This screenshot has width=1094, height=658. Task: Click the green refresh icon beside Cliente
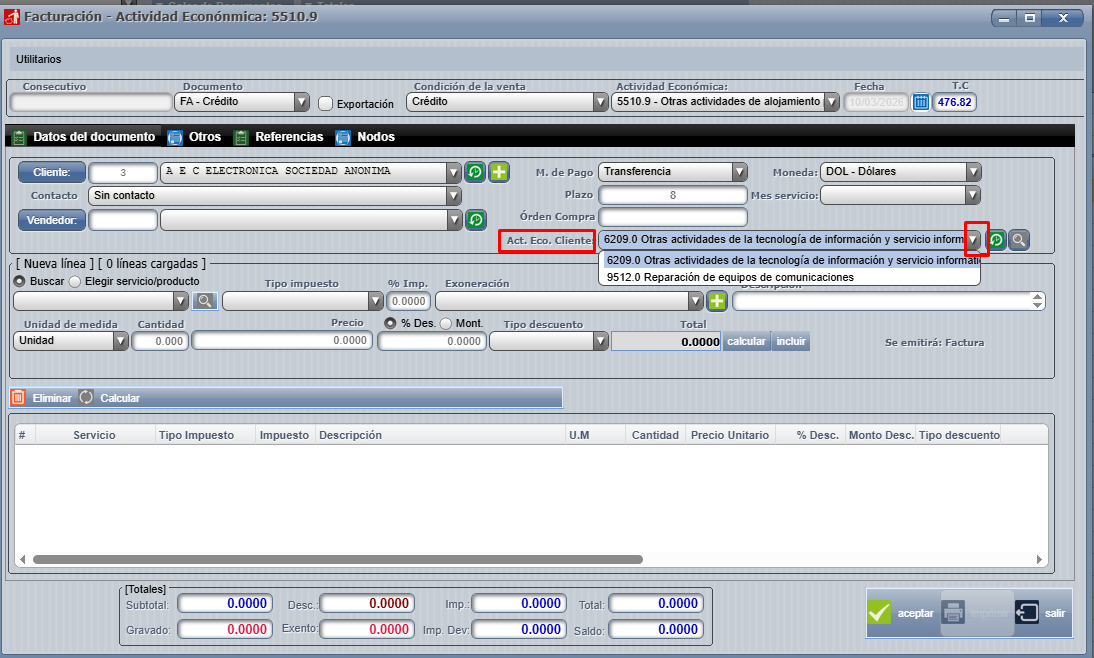point(476,172)
